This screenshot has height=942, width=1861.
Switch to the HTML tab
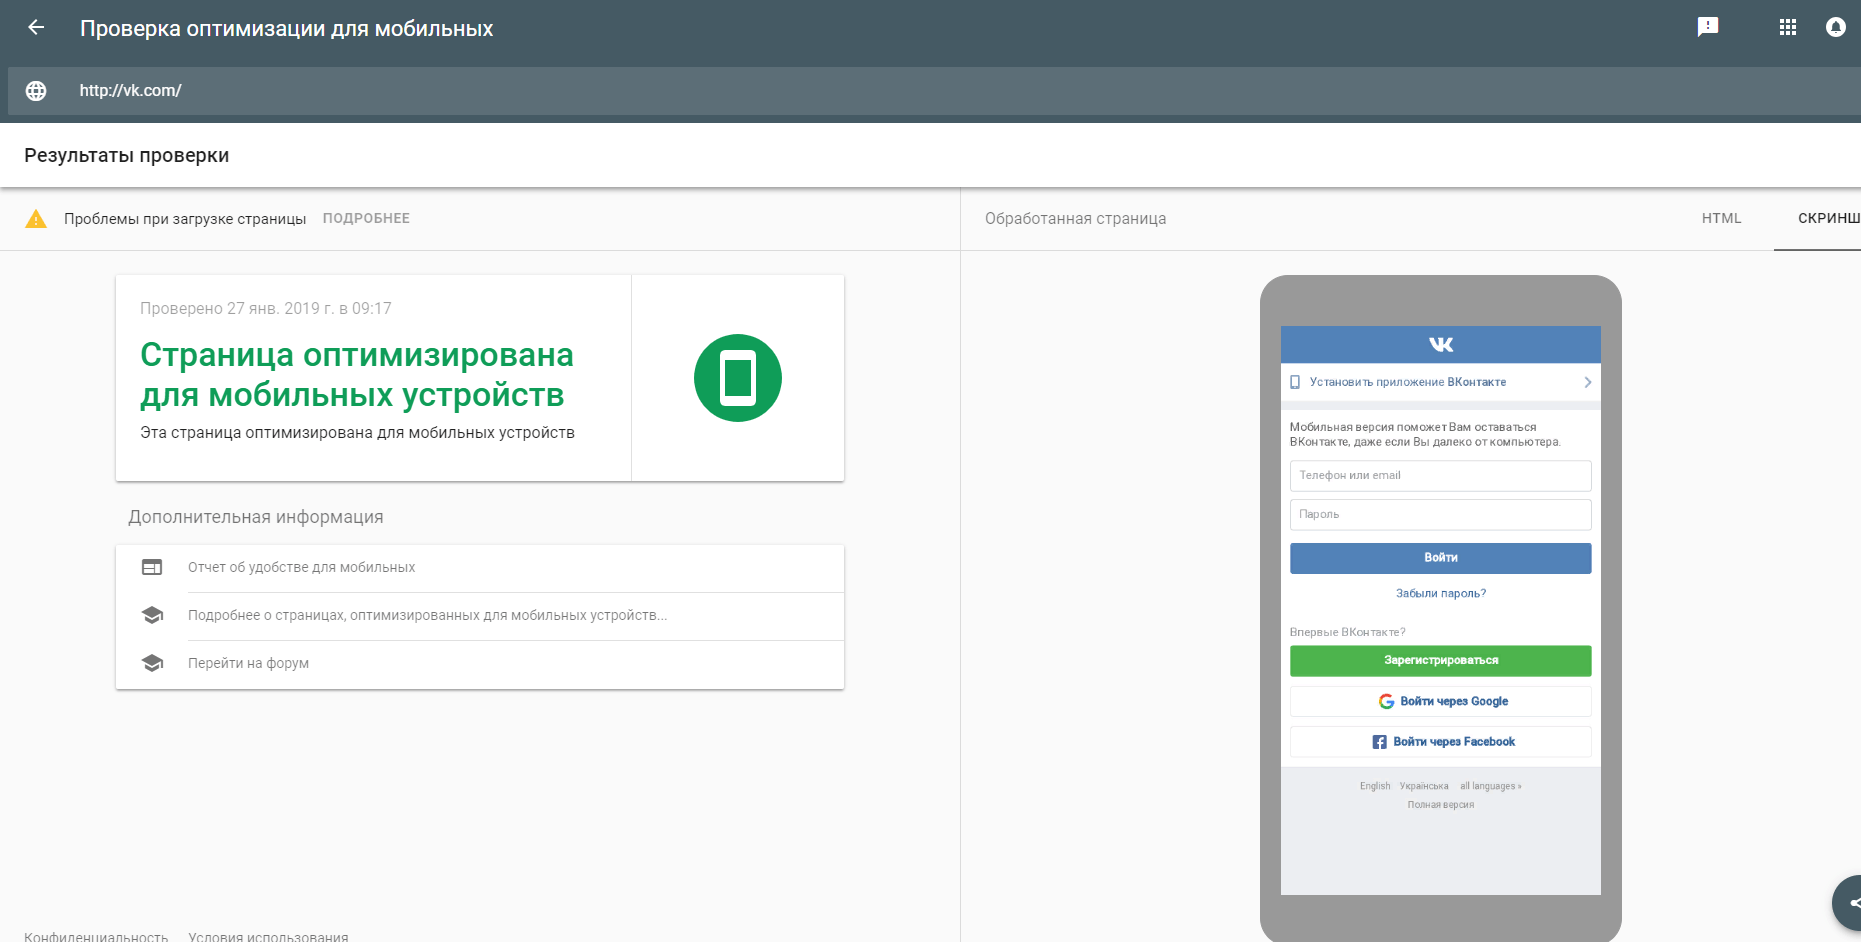click(1721, 218)
